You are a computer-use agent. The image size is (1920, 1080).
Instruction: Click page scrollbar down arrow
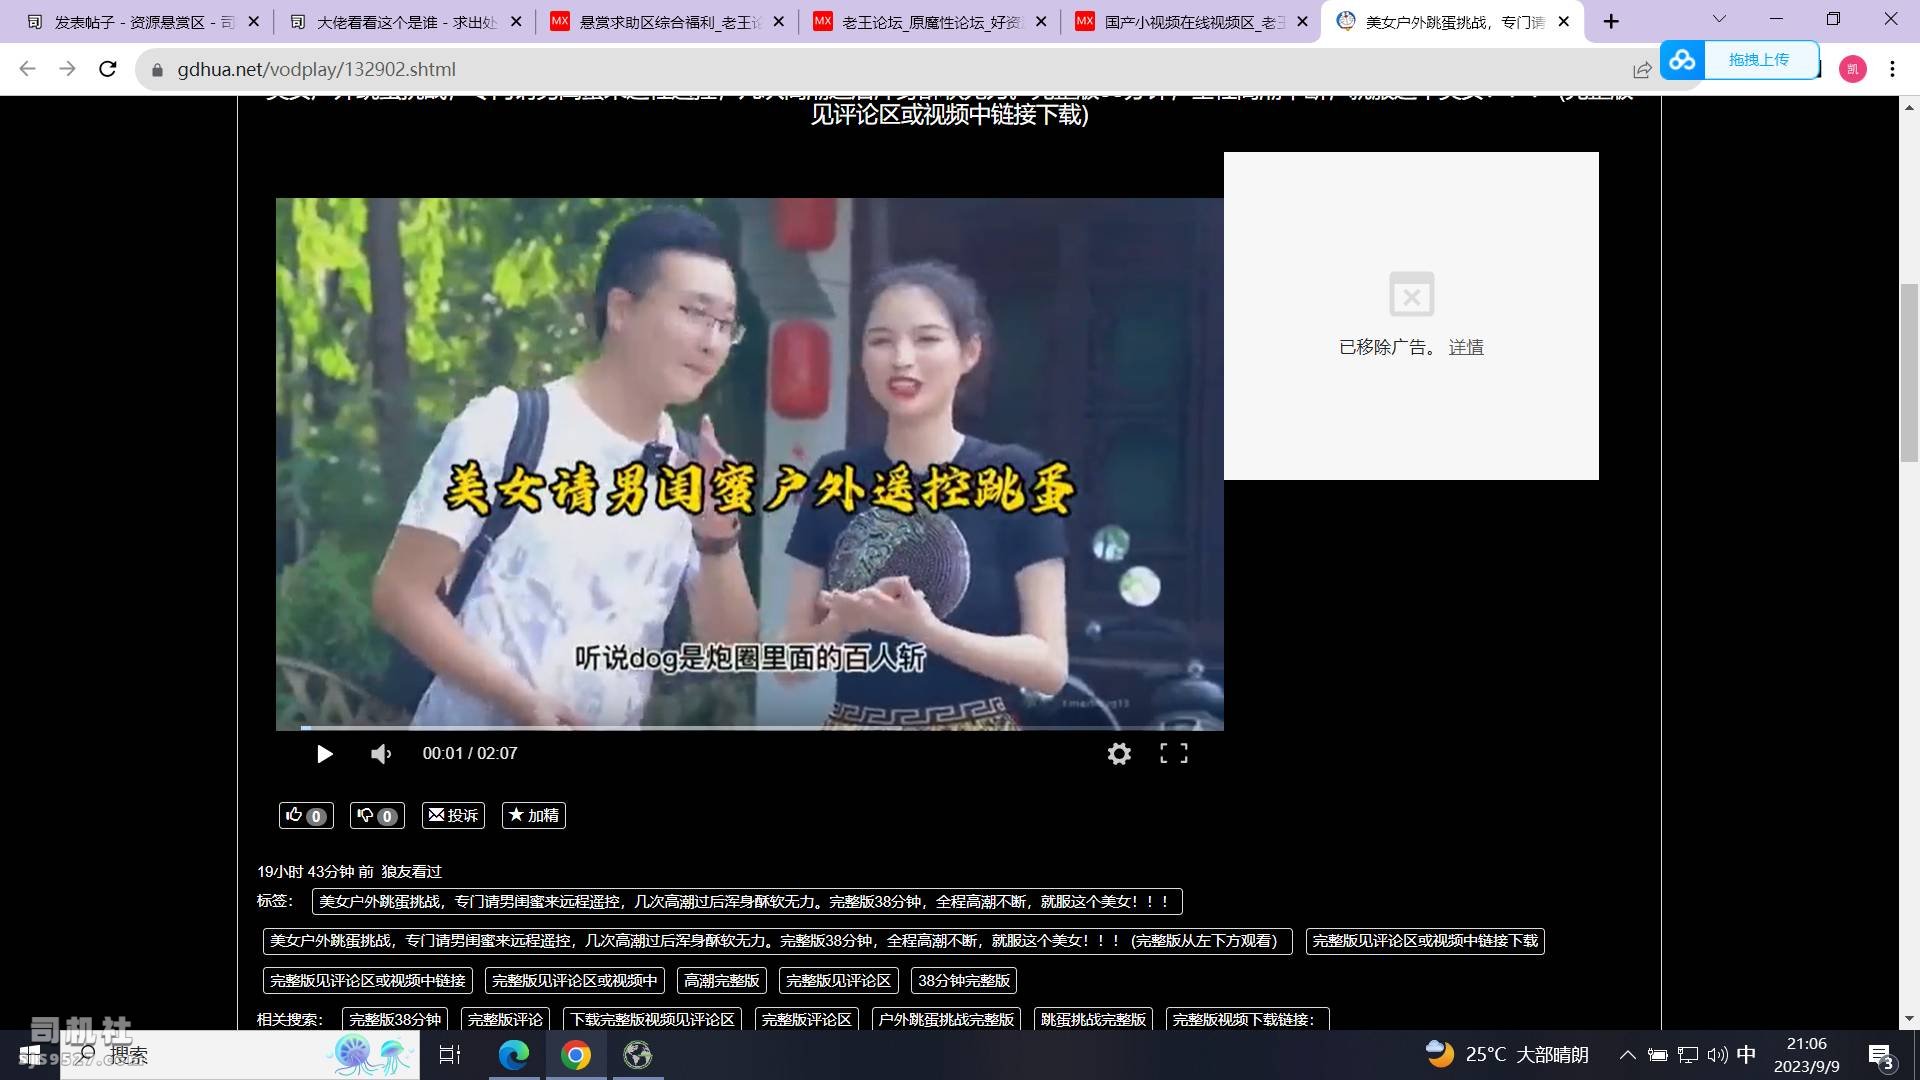(1909, 1019)
